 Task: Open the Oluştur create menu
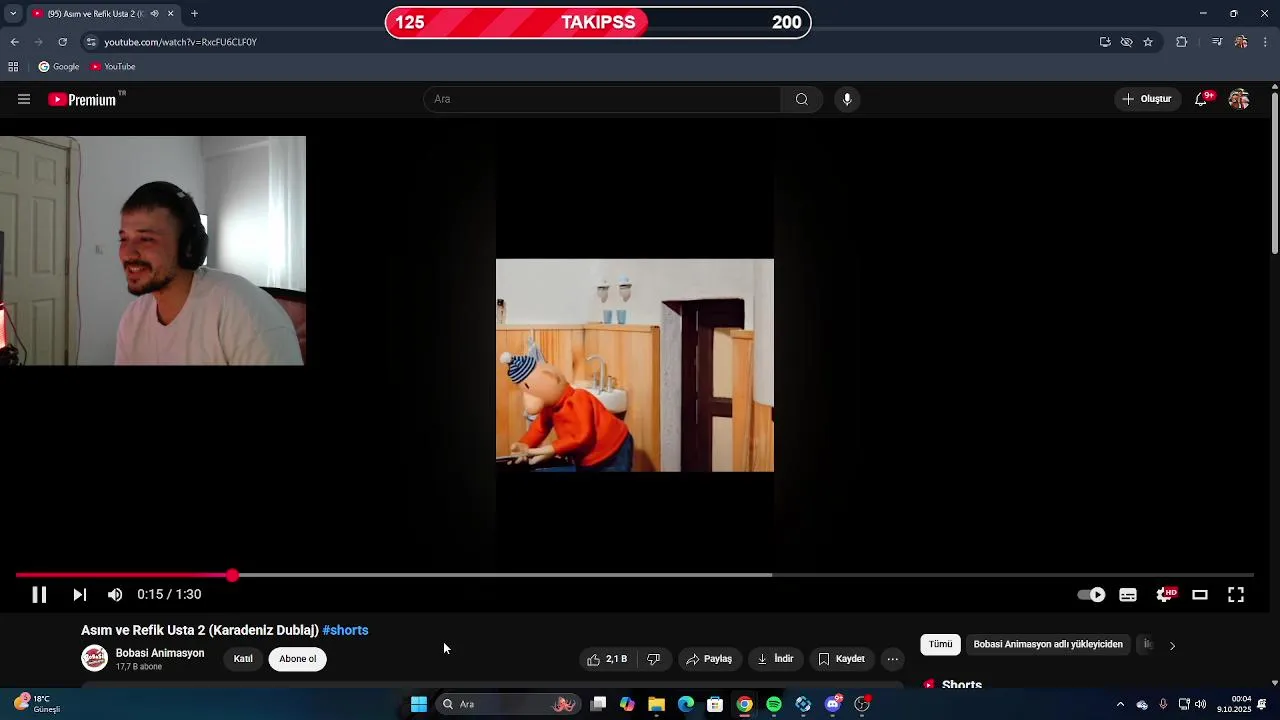click(x=1146, y=99)
